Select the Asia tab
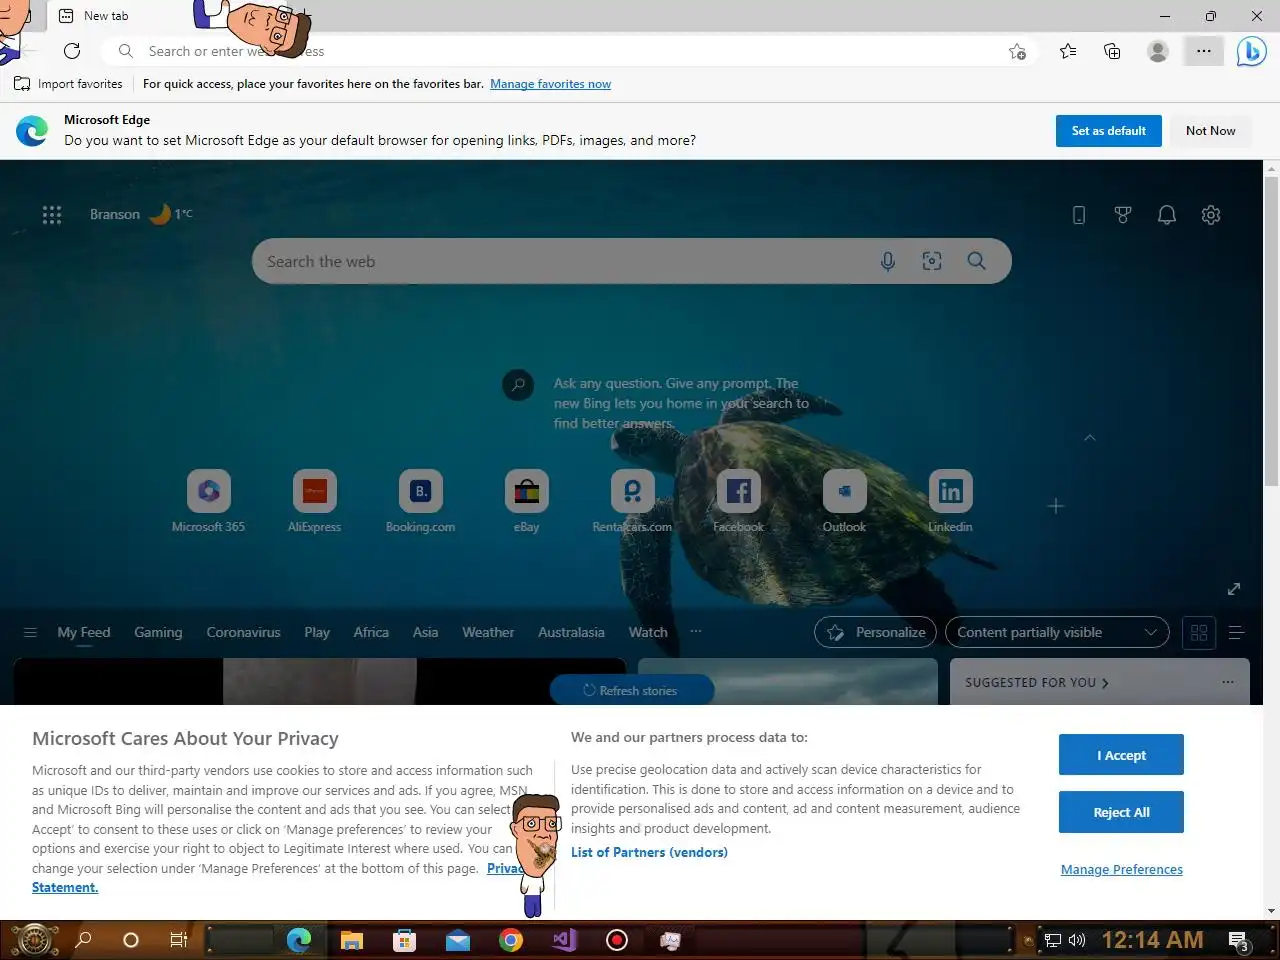The width and height of the screenshot is (1280, 960). point(426,632)
